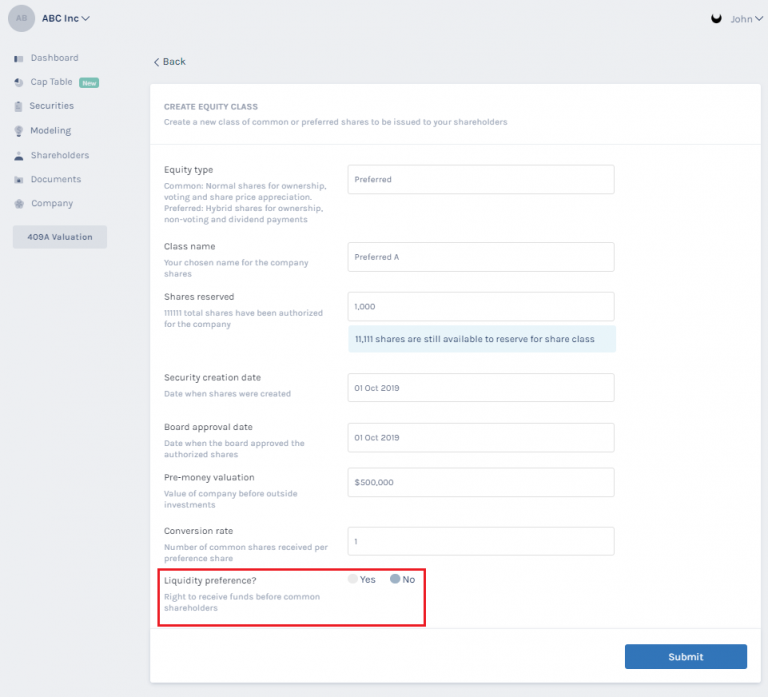The height and width of the screenshot is (697, 768).
Task: Click the Pre-money valuation field
Action: pyautogui.click(x=480, y=482)
